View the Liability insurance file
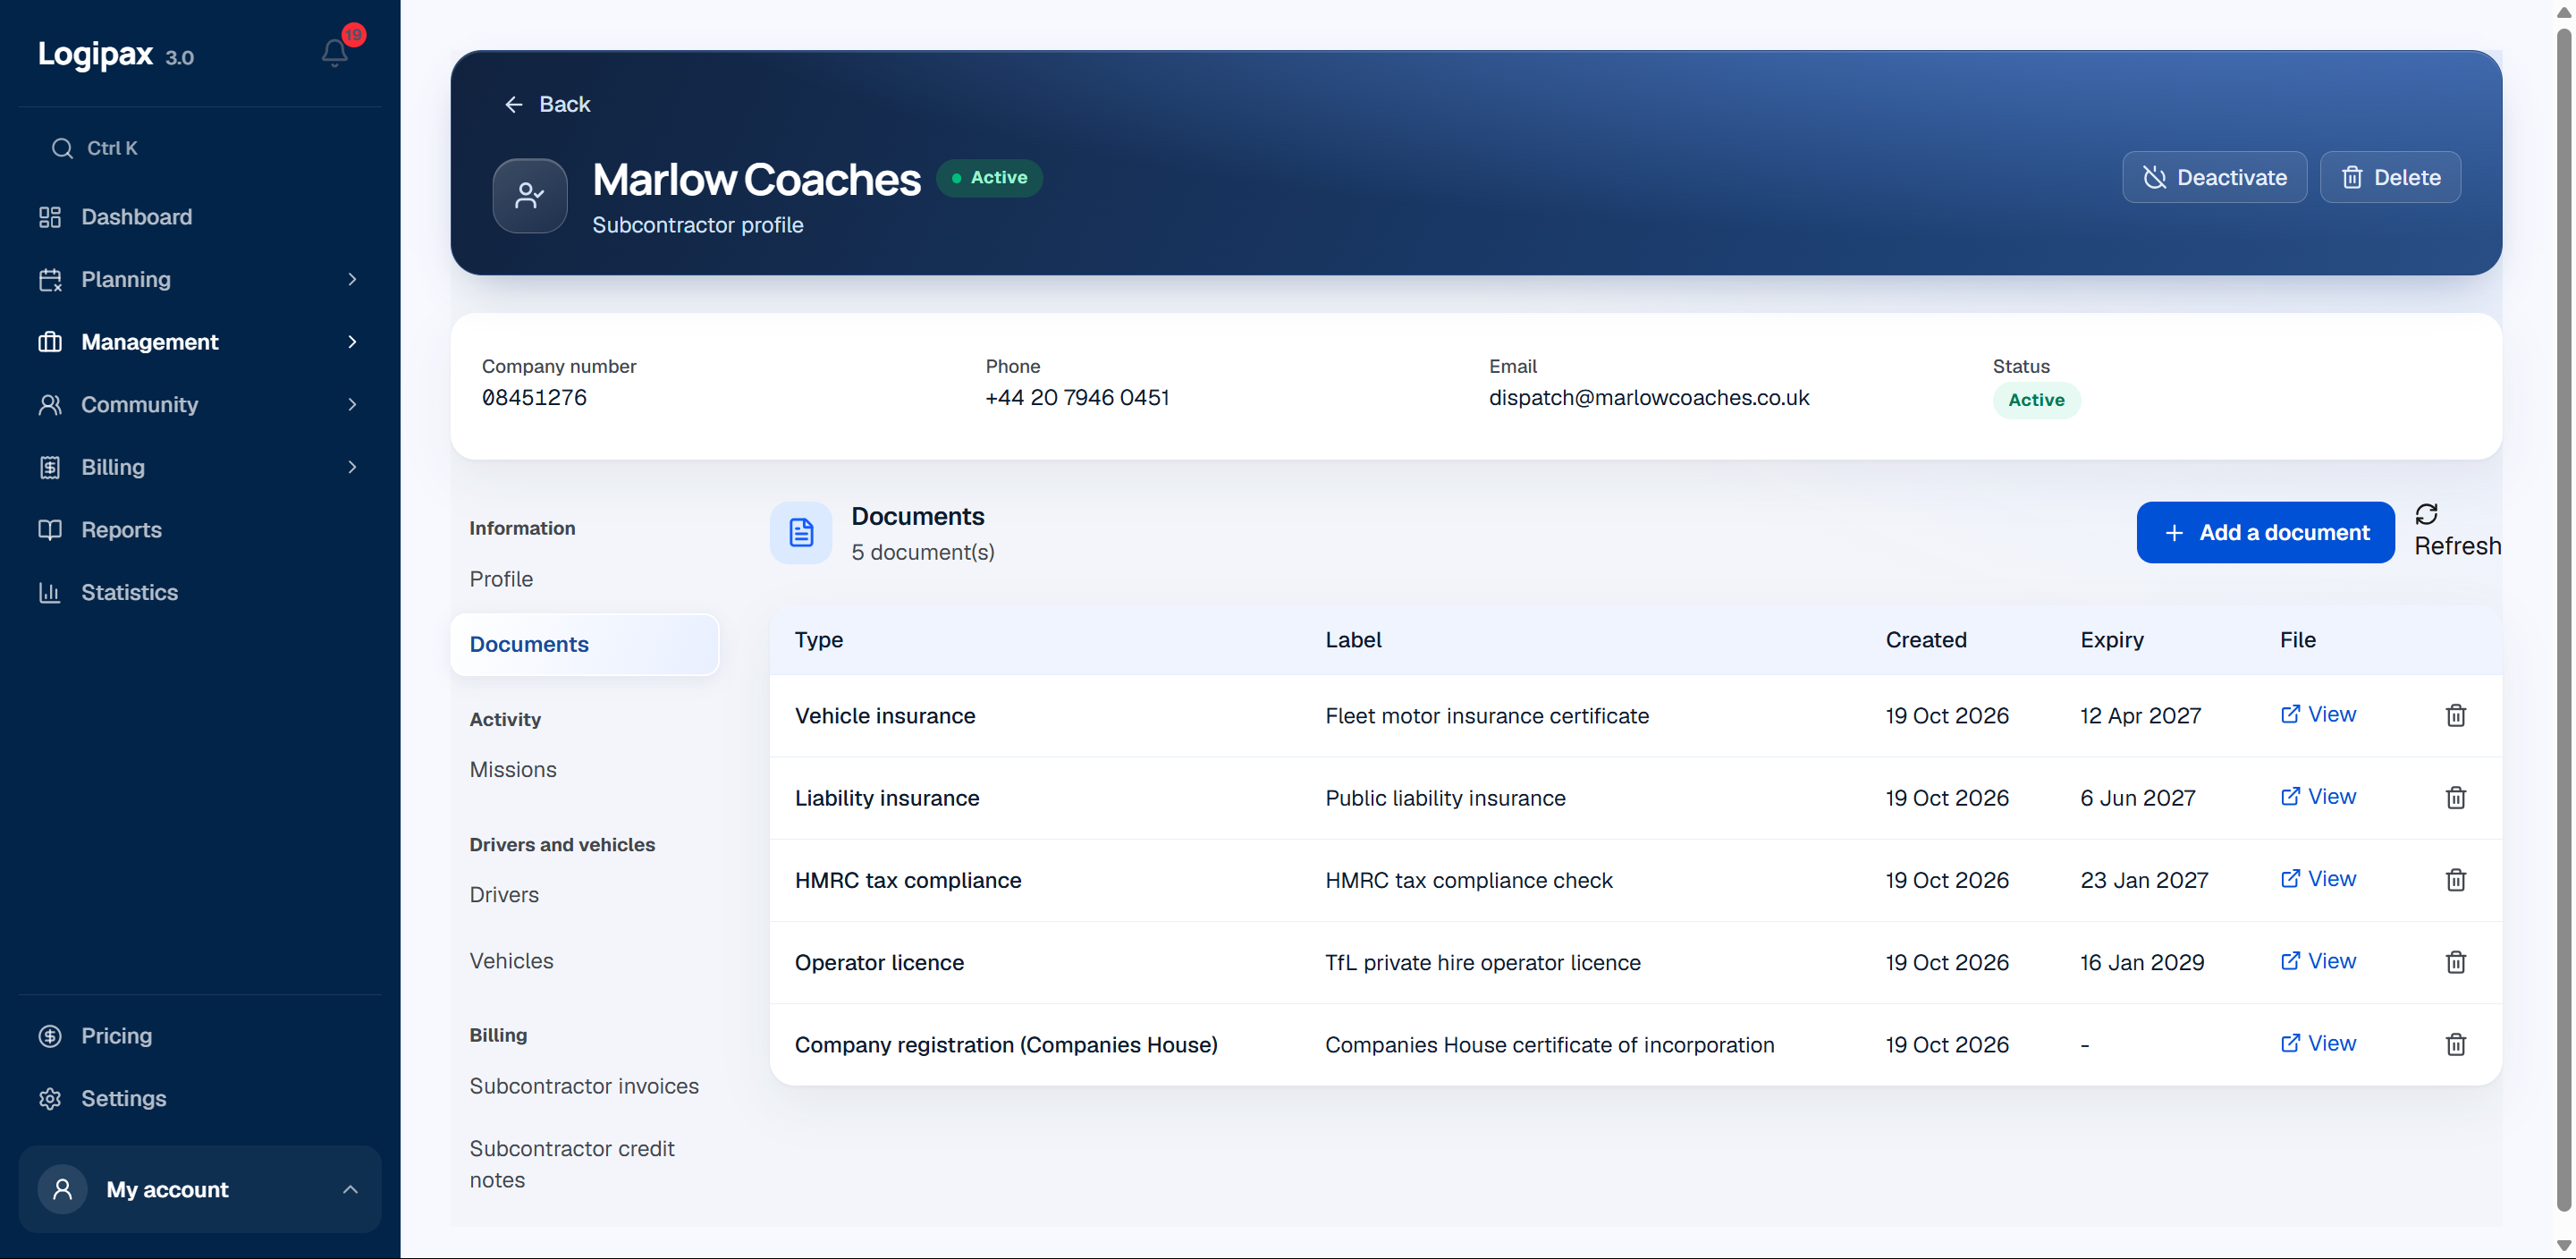The image size is (2576, 1259). point(2318,796)
